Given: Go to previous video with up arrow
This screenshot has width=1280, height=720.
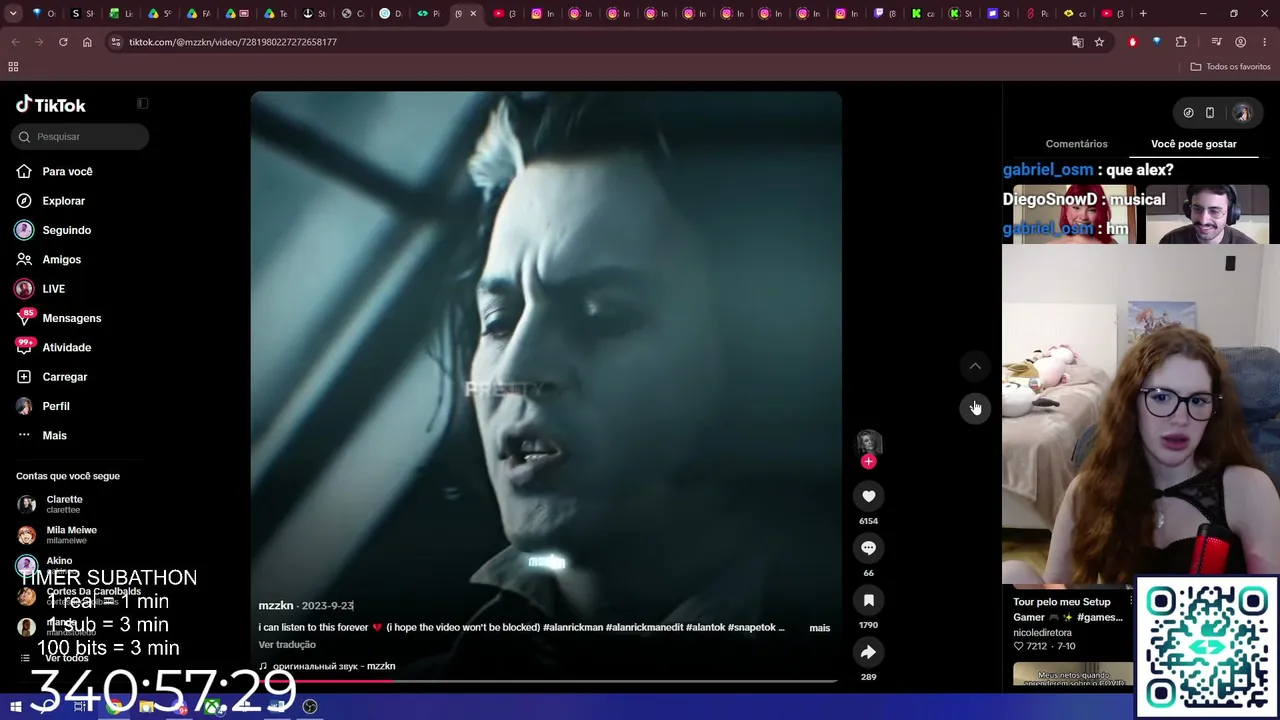Looking at the screenshot, I should click(975, 366).
